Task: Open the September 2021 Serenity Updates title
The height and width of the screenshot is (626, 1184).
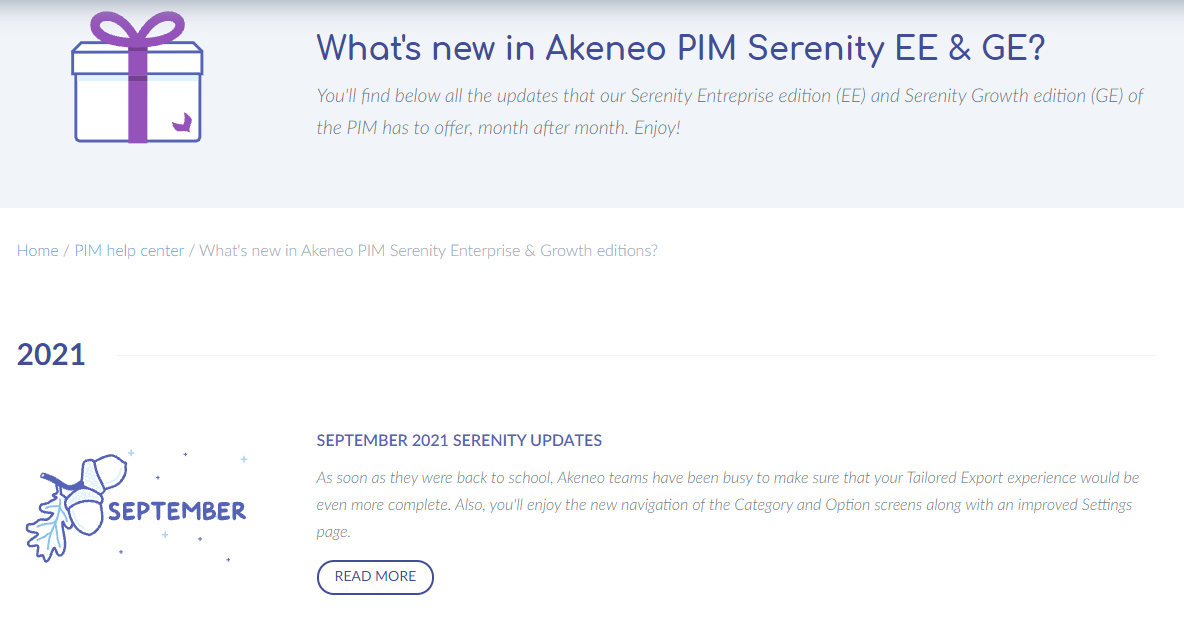Action: (459, 440)
